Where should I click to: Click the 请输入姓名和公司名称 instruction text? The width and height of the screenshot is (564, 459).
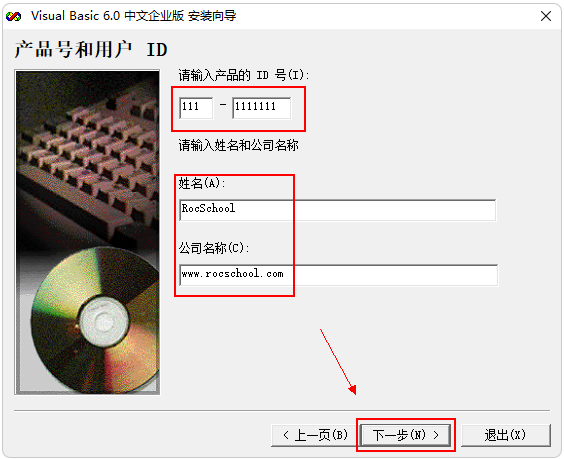(x=238, y=145)
